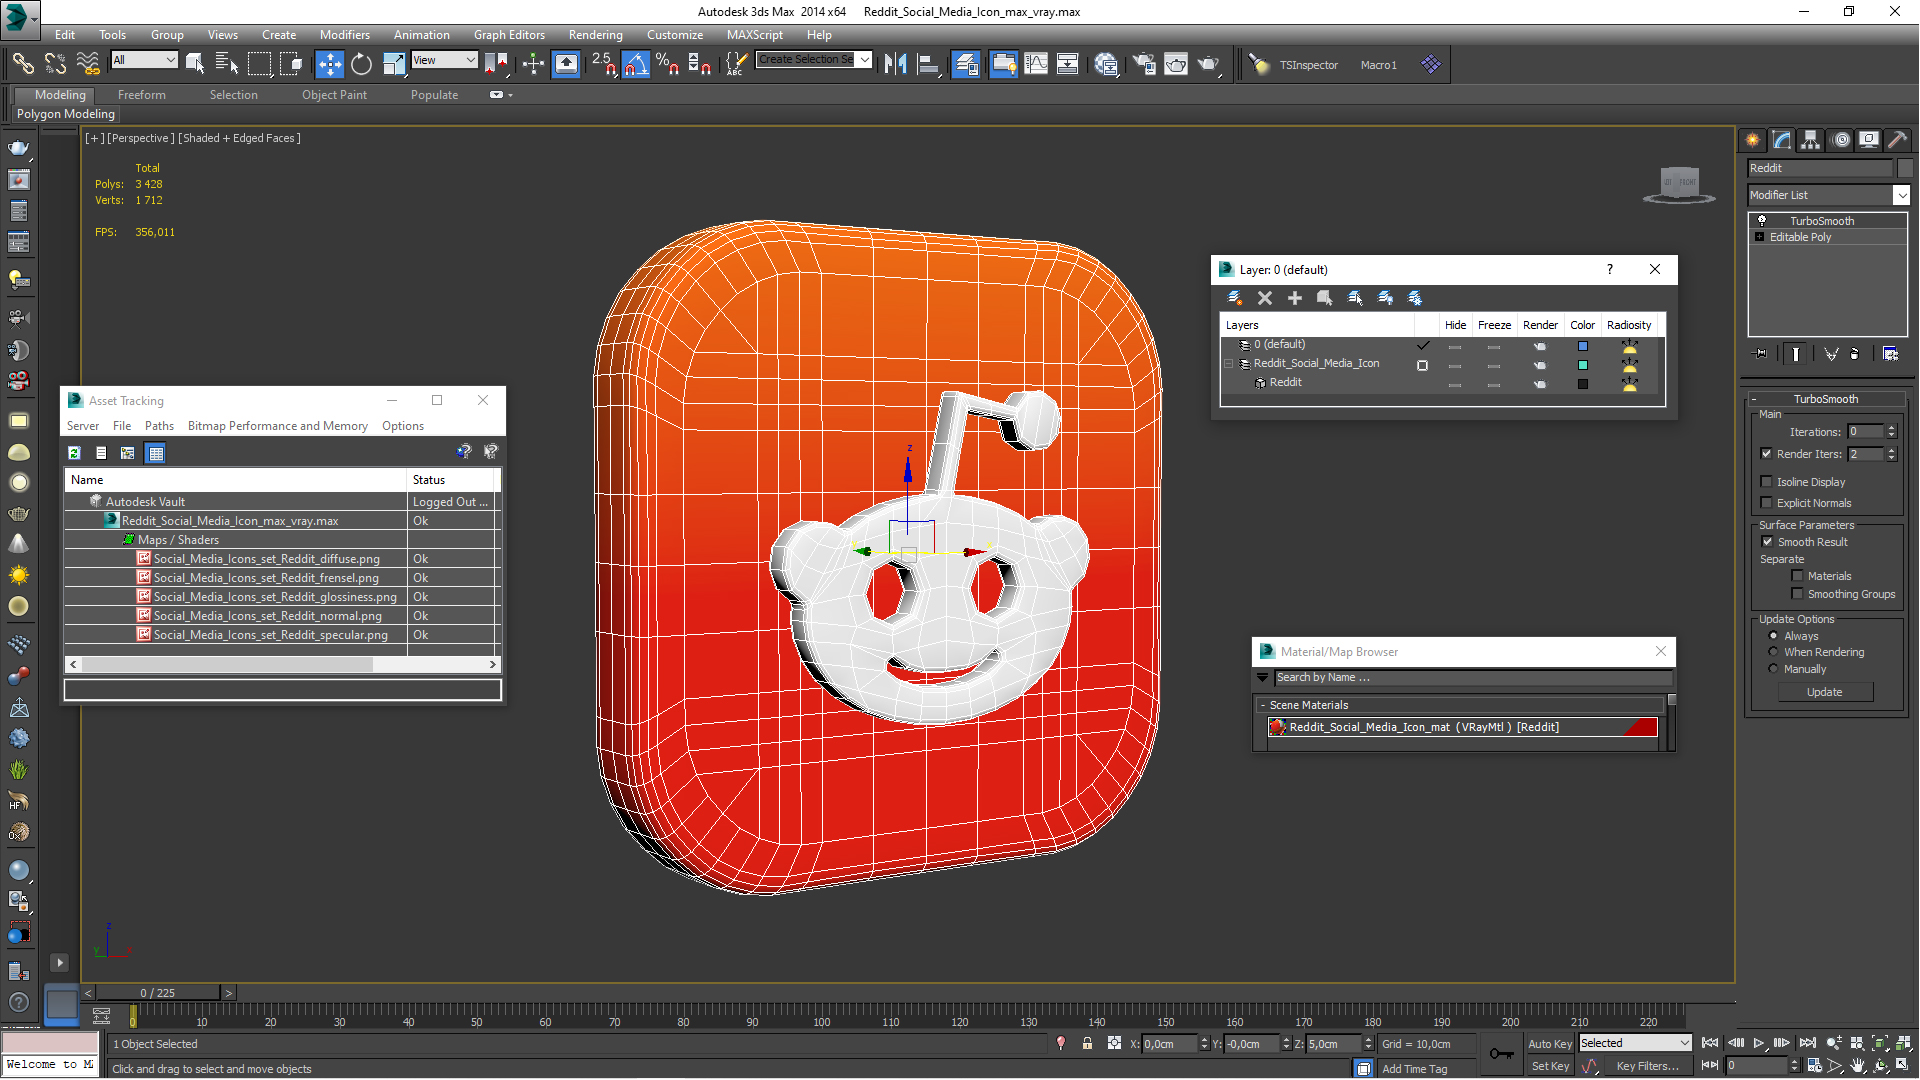
Task: Enable the Render Iters checkbox
Action: coord(1767,454)
